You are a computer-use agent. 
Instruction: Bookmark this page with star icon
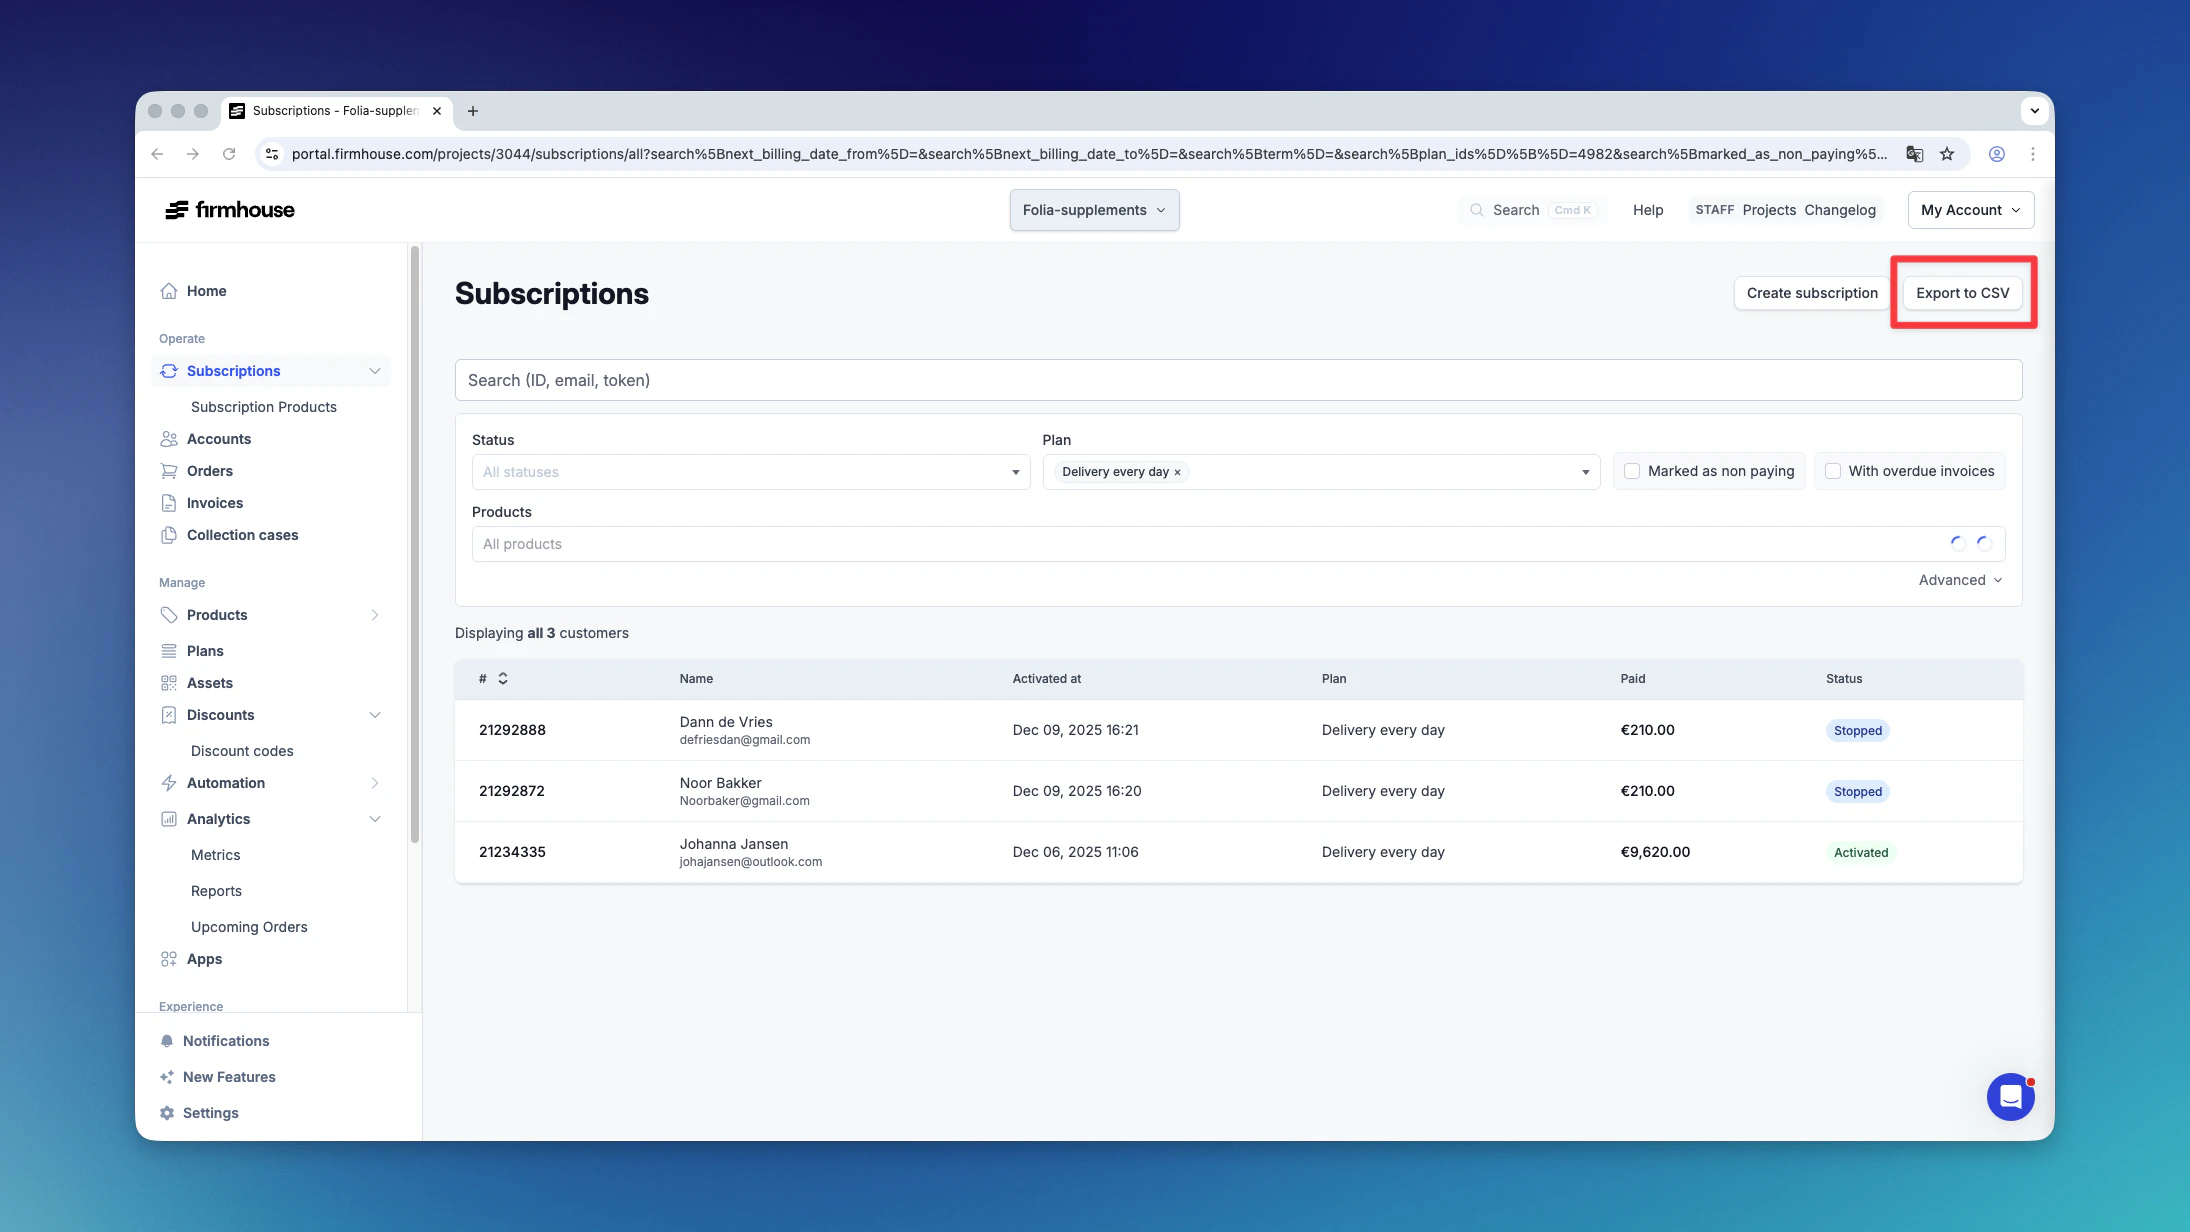tap(1947, 154)
